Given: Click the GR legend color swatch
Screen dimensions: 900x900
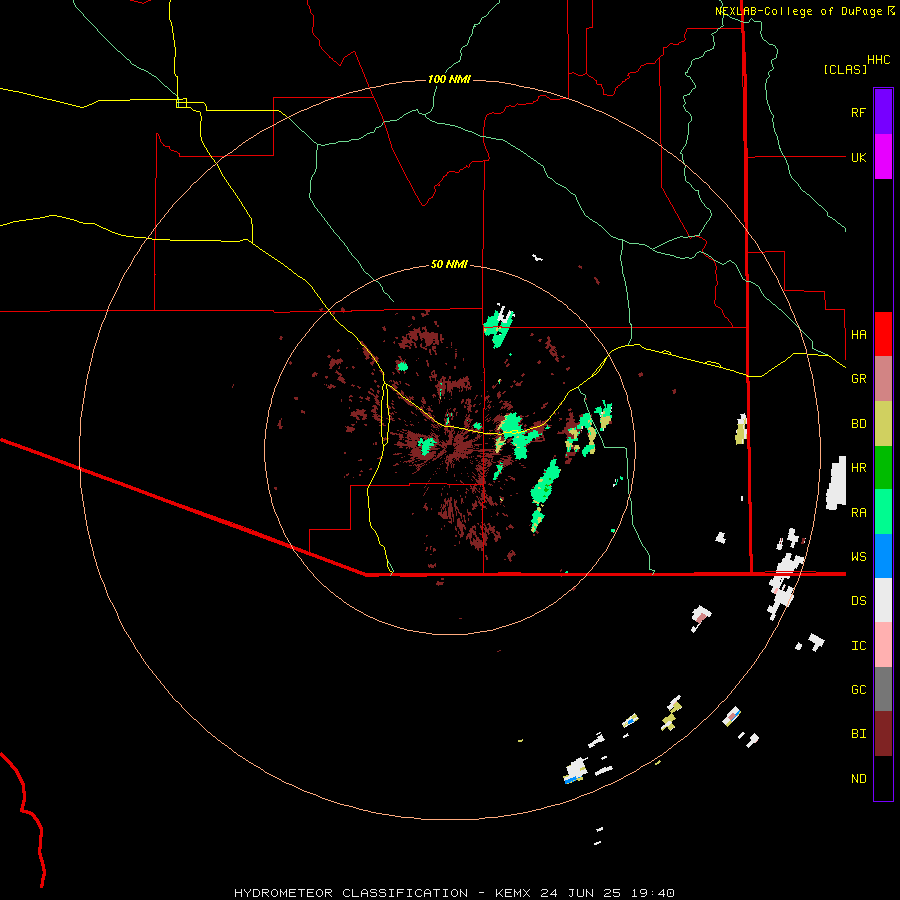Looking at the screenshot, I should [883, 378].
